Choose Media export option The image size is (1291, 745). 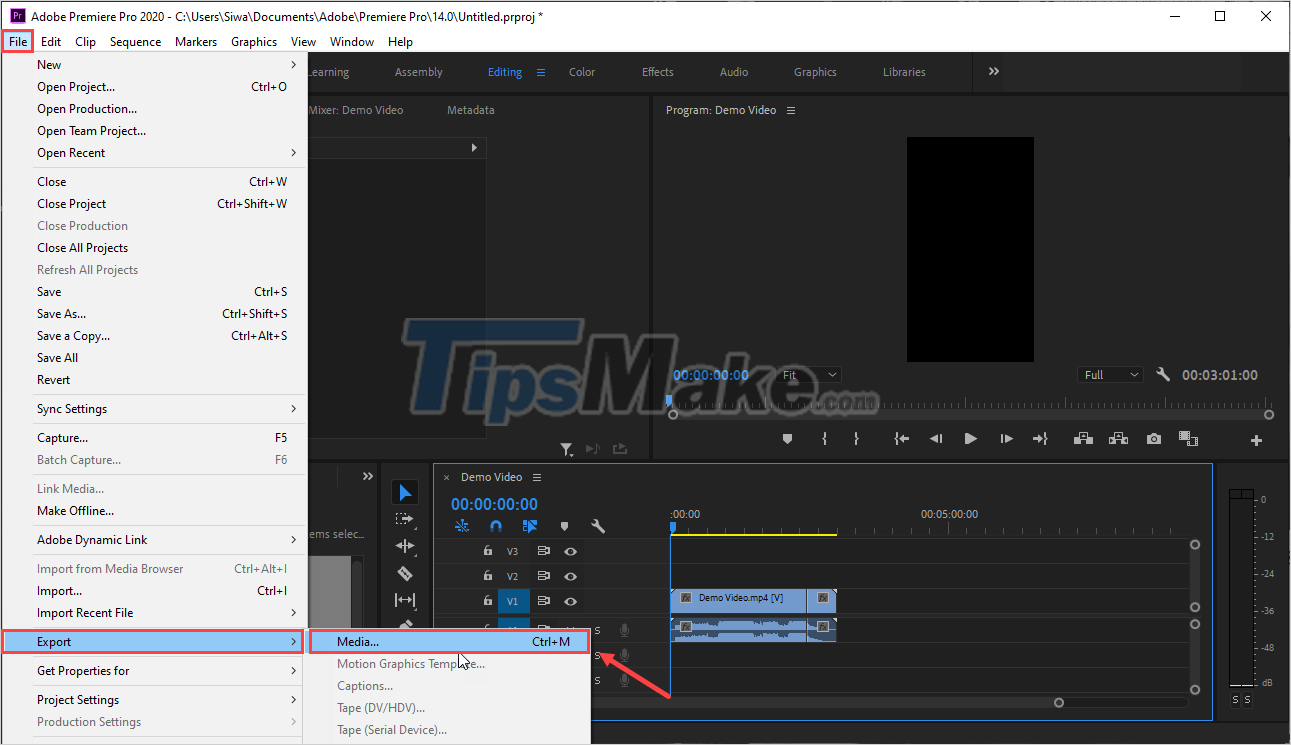click(449, 641)
